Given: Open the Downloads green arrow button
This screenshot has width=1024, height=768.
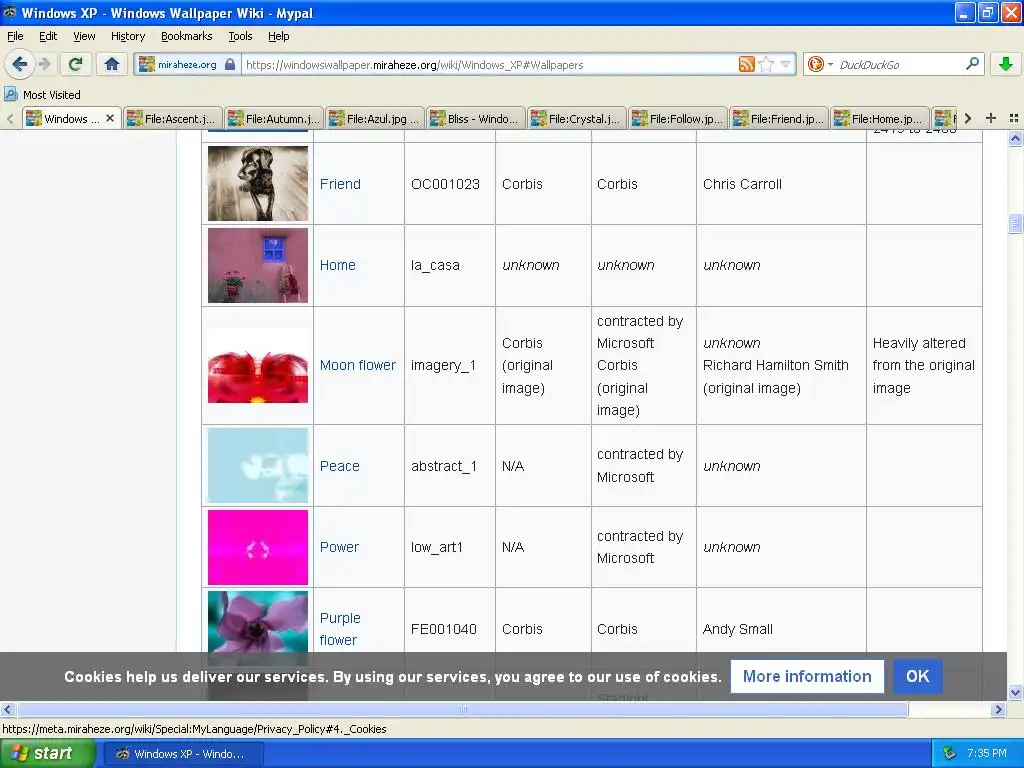Looking at the screenshot, I should (1006, 64).
